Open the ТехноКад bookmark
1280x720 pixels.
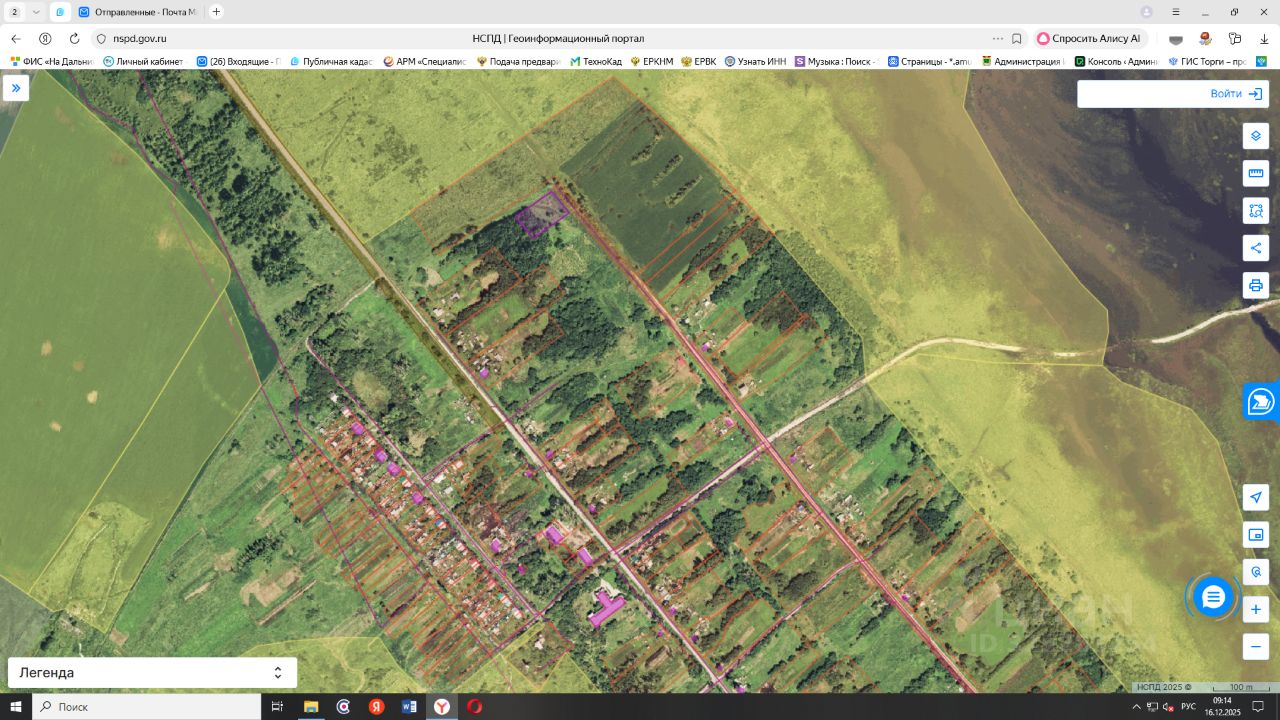[x=596, y=61]
